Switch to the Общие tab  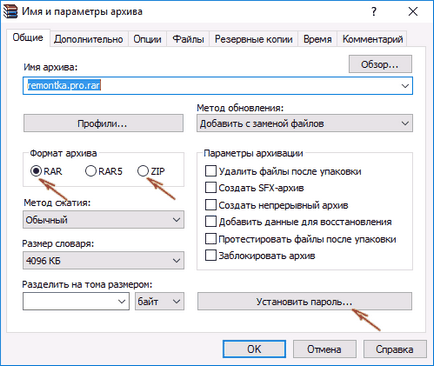pyautogui.click(x=28, y=37)
